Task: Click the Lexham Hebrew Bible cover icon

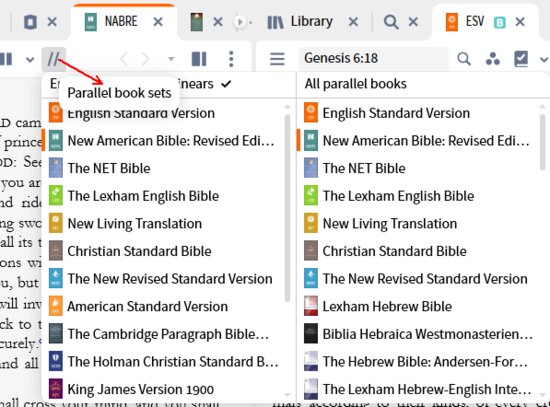Action: [311, 306]
